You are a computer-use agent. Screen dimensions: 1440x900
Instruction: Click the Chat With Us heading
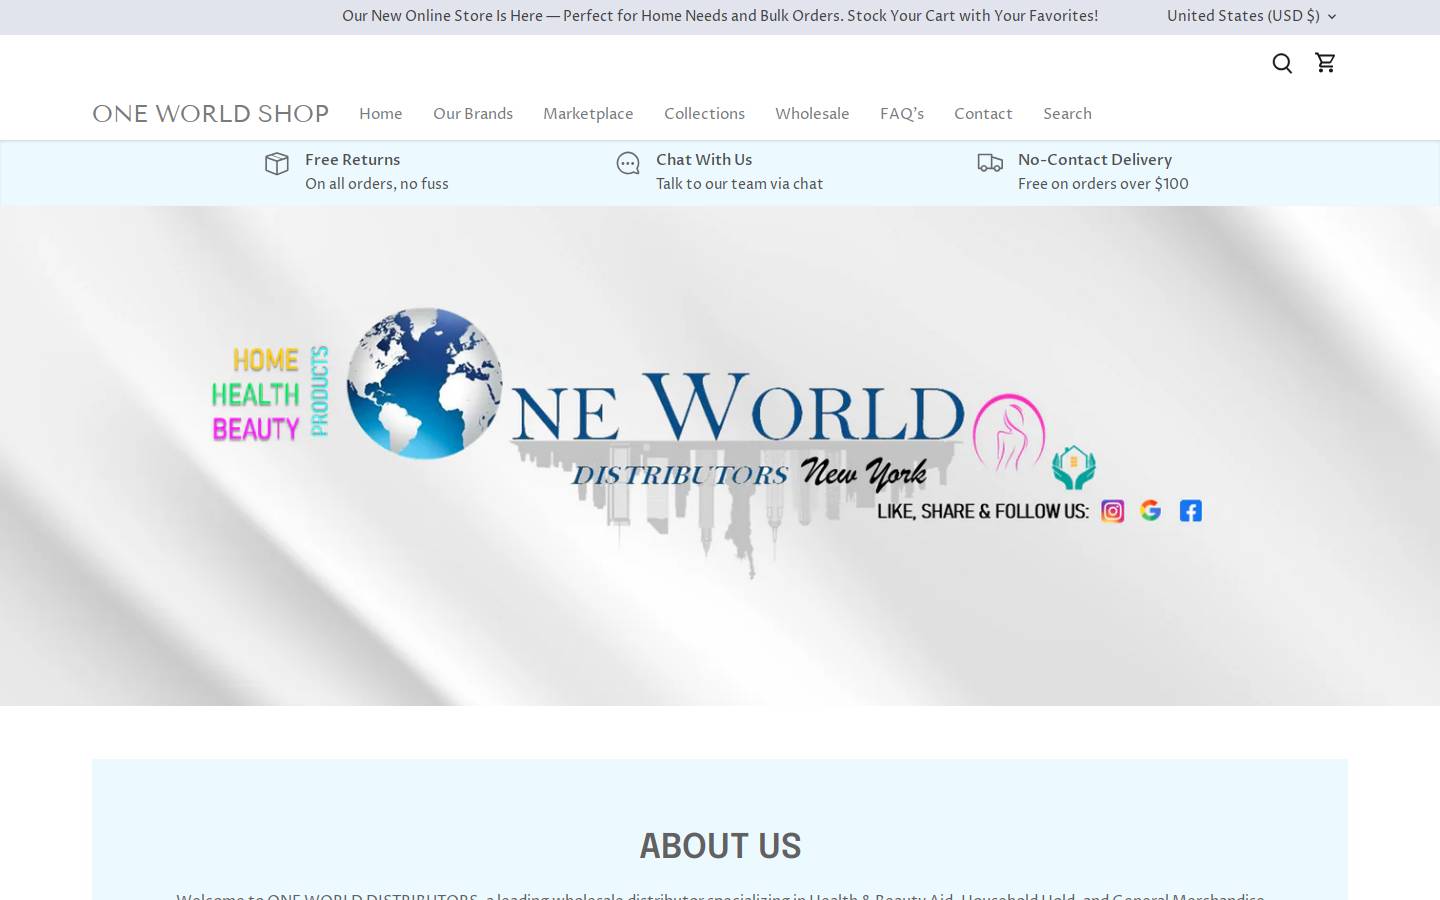click(x=704, y=160)
